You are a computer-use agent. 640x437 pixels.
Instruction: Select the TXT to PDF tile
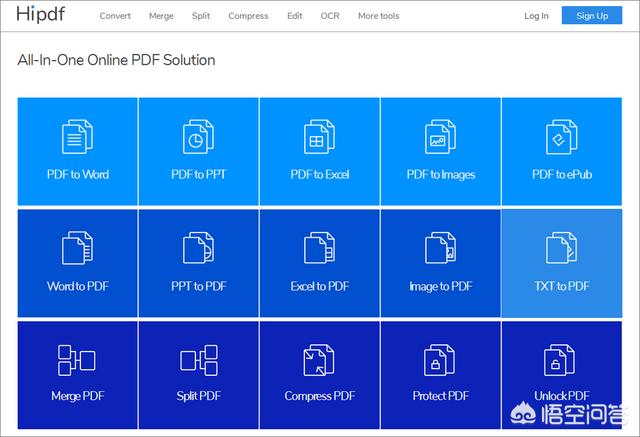coord(561,263)
